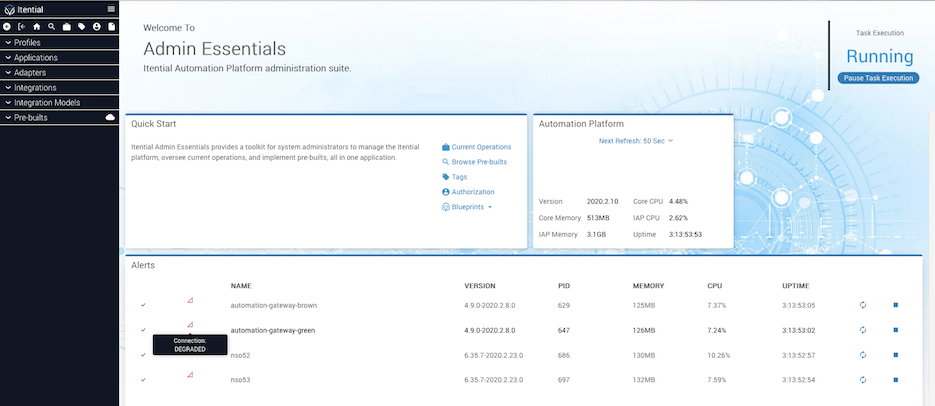Click the Uptime value 3:13:53:53
This screenshot has width=935, height=406.
(685, 235)
